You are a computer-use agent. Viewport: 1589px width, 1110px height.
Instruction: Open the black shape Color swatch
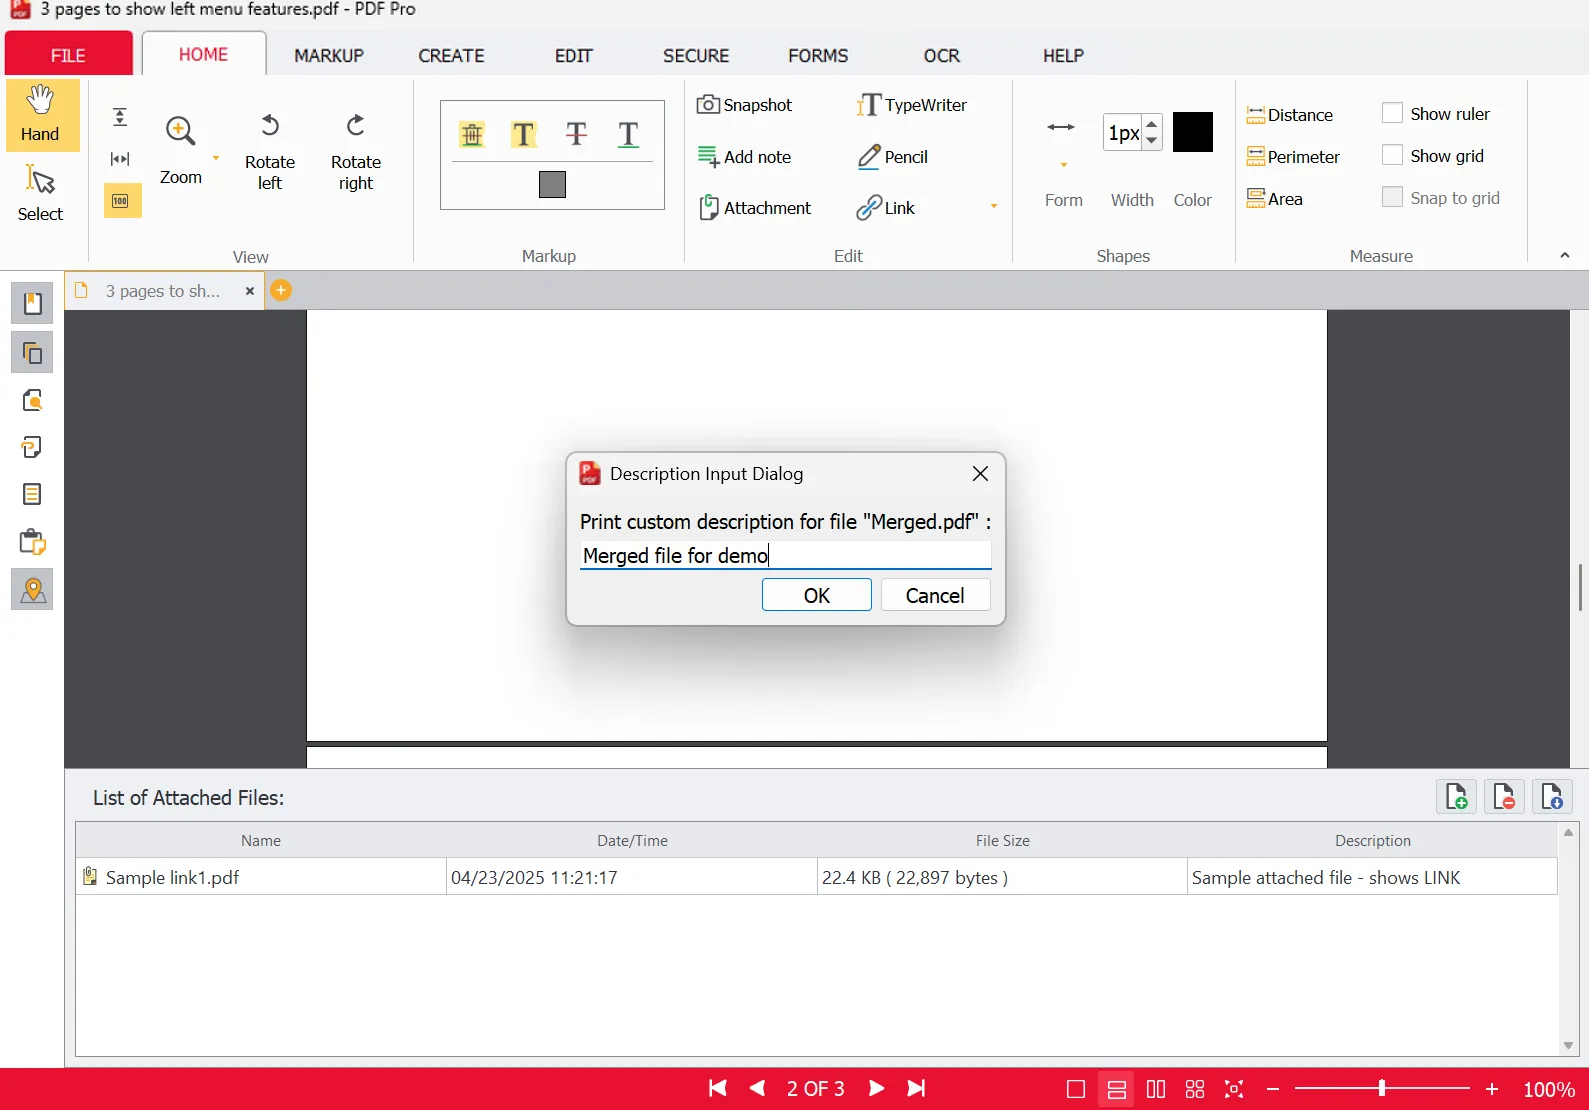(1193, 132)
